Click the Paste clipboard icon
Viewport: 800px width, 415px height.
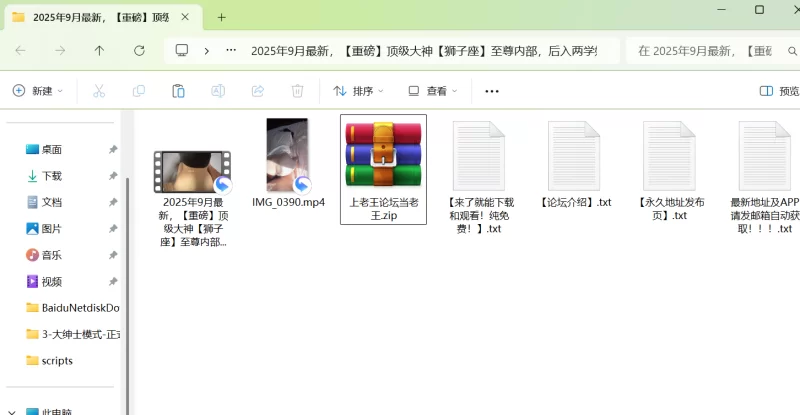tap(178, 91)
